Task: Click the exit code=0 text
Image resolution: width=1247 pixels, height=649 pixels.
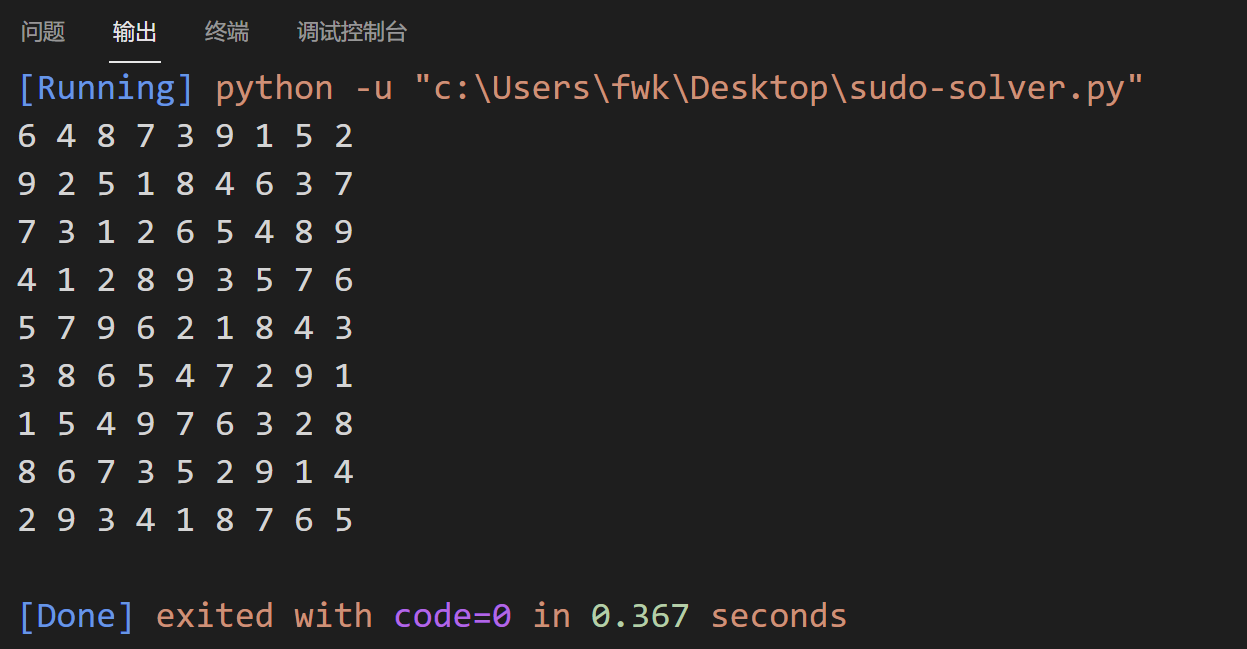Action: 452,615
